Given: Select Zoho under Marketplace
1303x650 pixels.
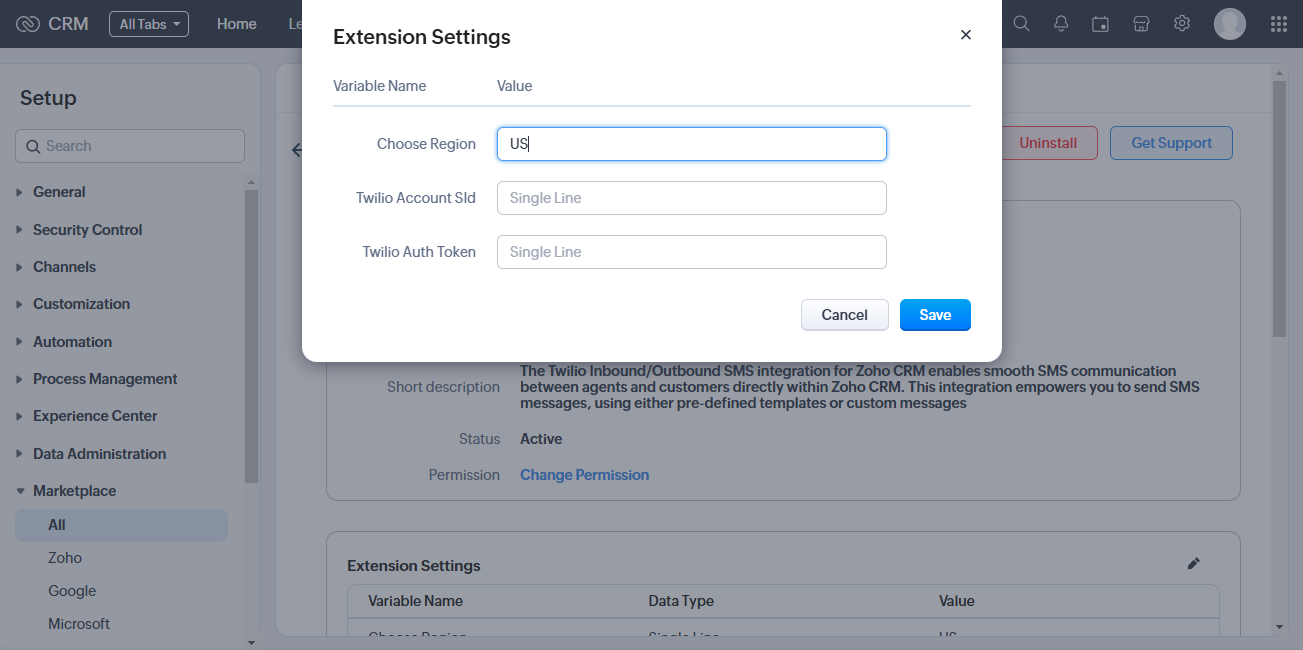Looking at the screenshot, I should [x=65, y=558].
